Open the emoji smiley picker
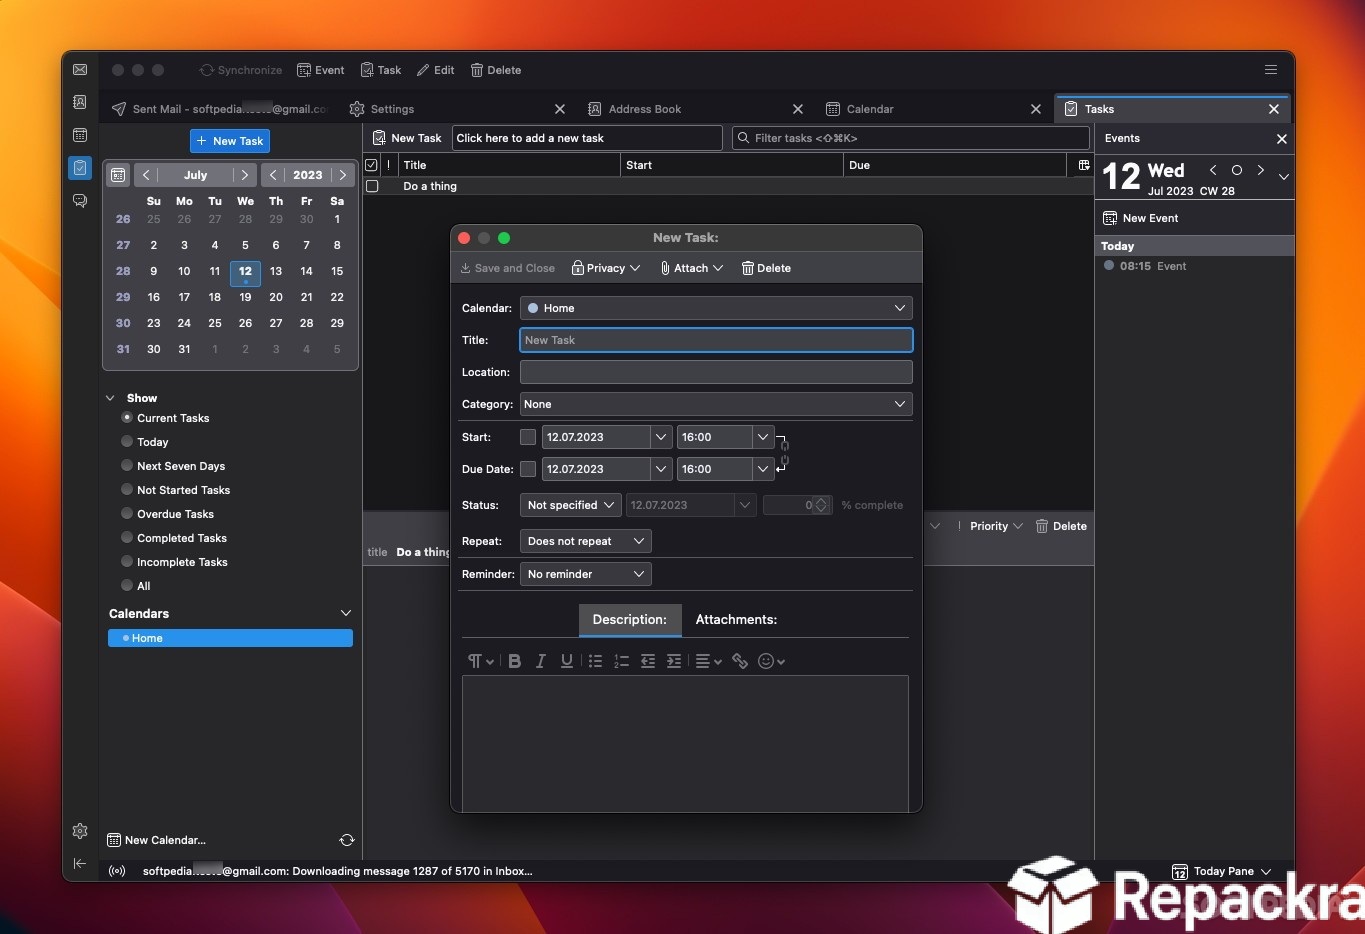 click(x=771, y=661)
